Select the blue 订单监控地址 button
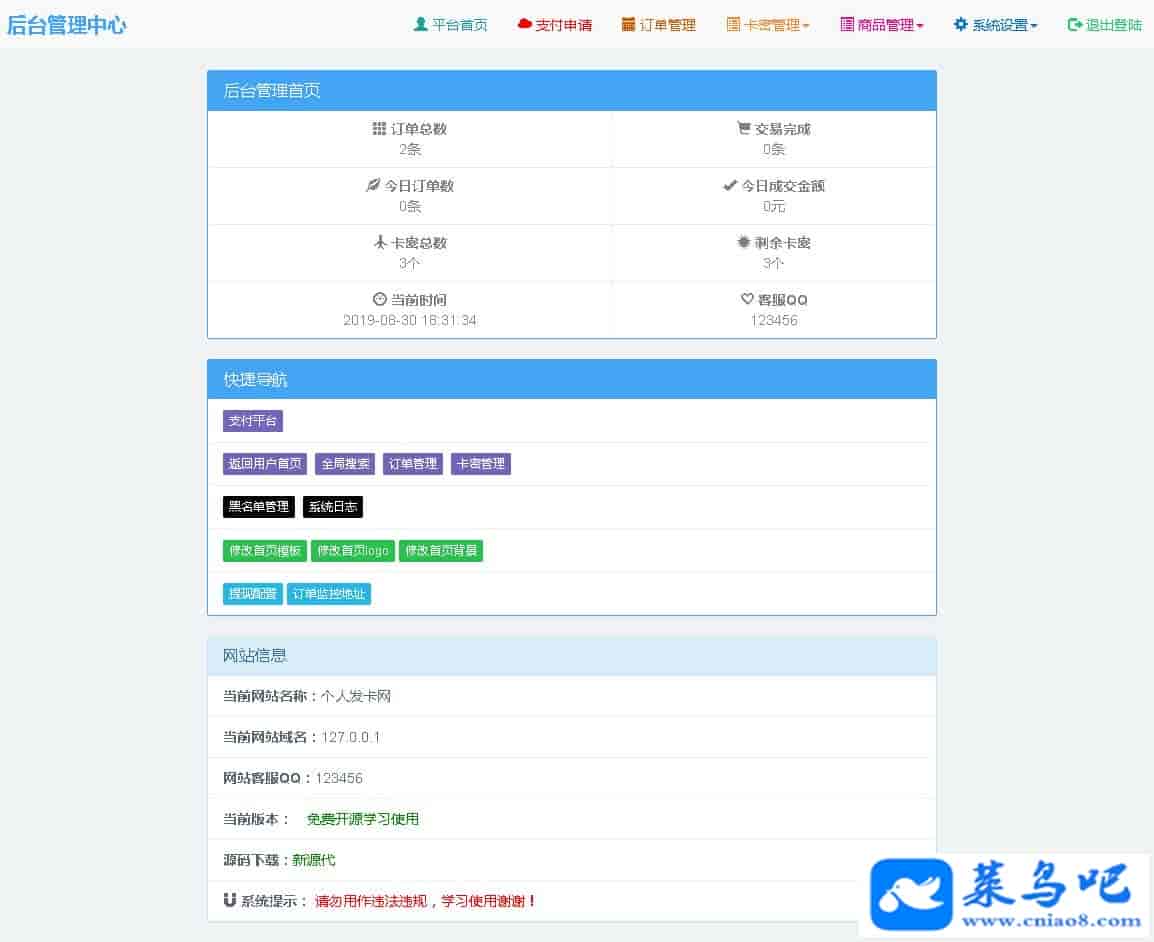The width and height of the screenshot is (1154, 942). point(329,594)
